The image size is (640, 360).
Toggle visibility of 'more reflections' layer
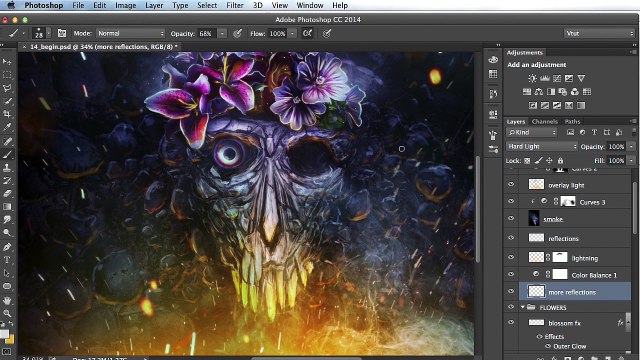coord(511,291)
